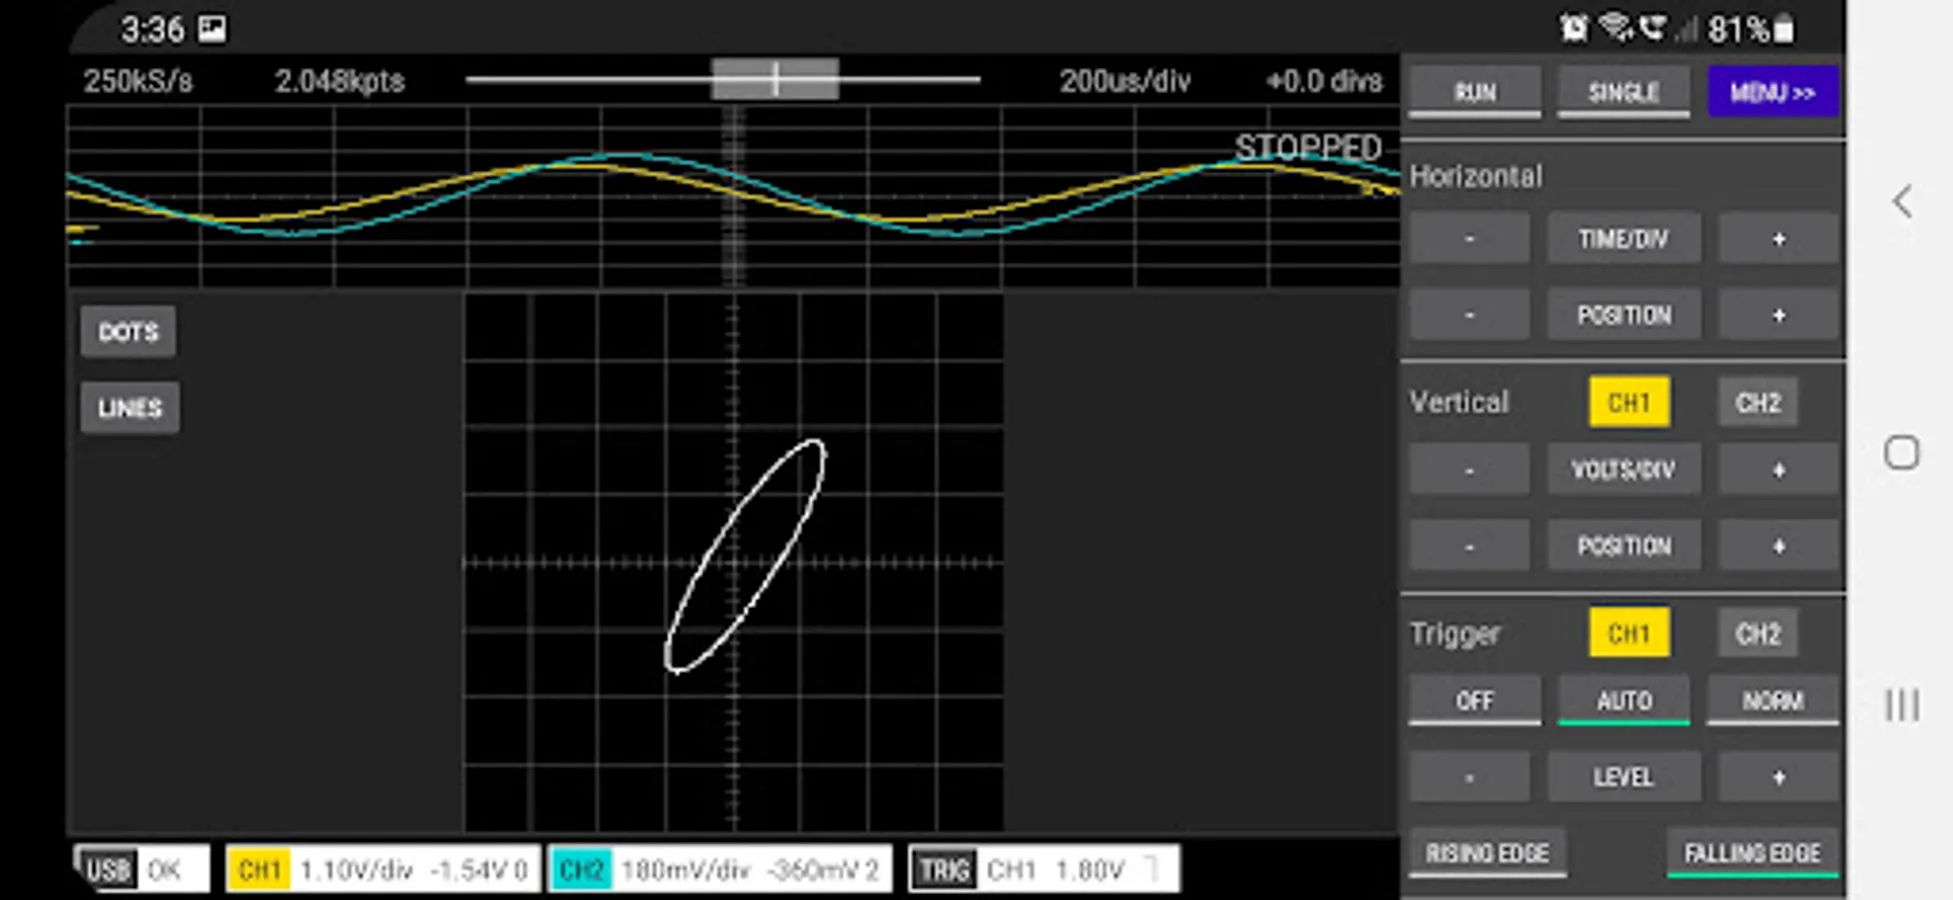
Task: Tap the yellow CH1 status label
Action: pyautogui.click(x=259, y=869)
